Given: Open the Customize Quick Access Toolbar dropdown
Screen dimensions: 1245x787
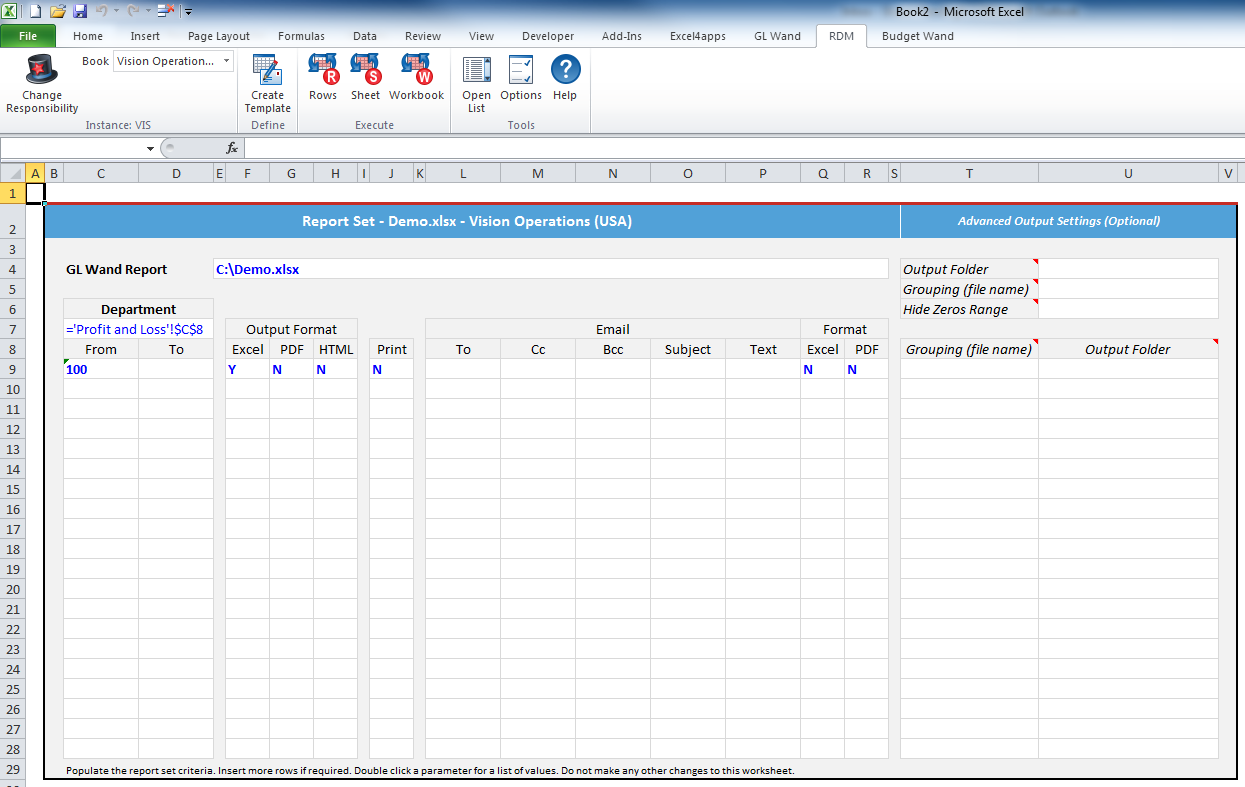Looking at the screenshot, I should point(189,12).
